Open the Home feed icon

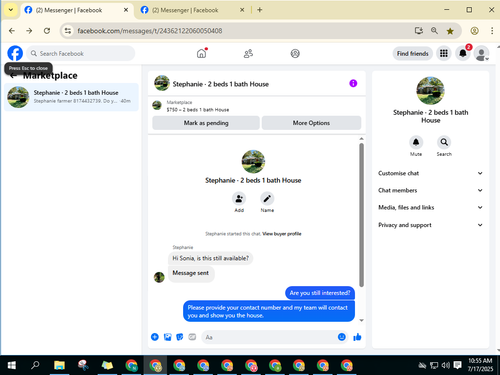coord(201,53)
